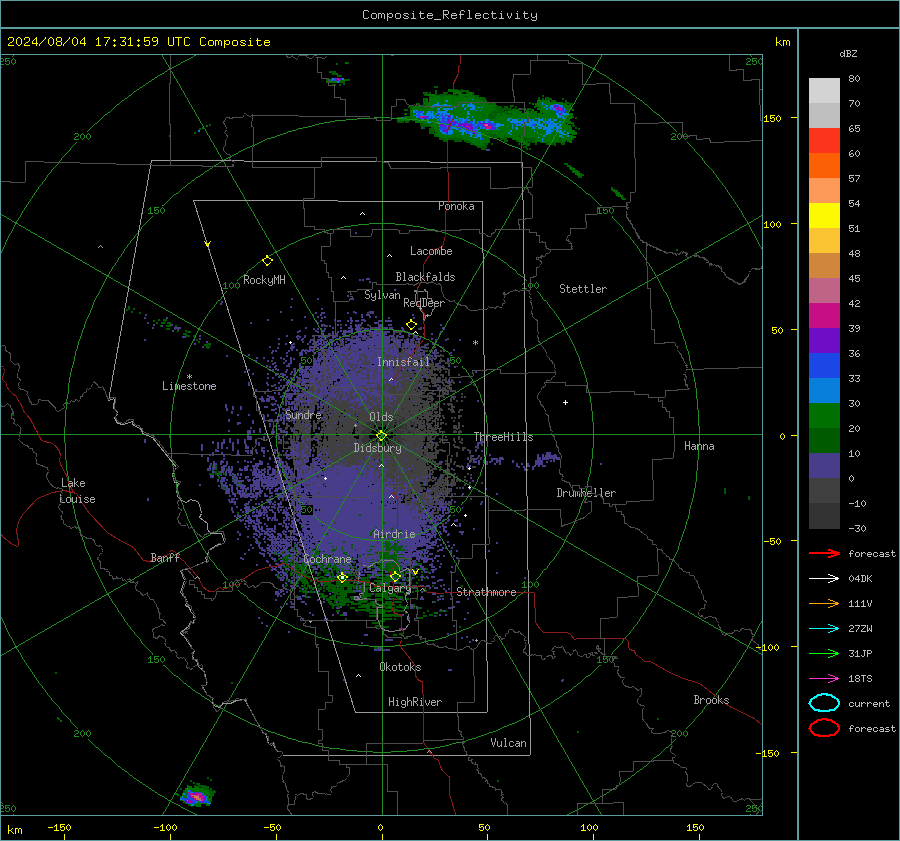Click the yellow 51 dBZ color swatch

tap(824, 216)
